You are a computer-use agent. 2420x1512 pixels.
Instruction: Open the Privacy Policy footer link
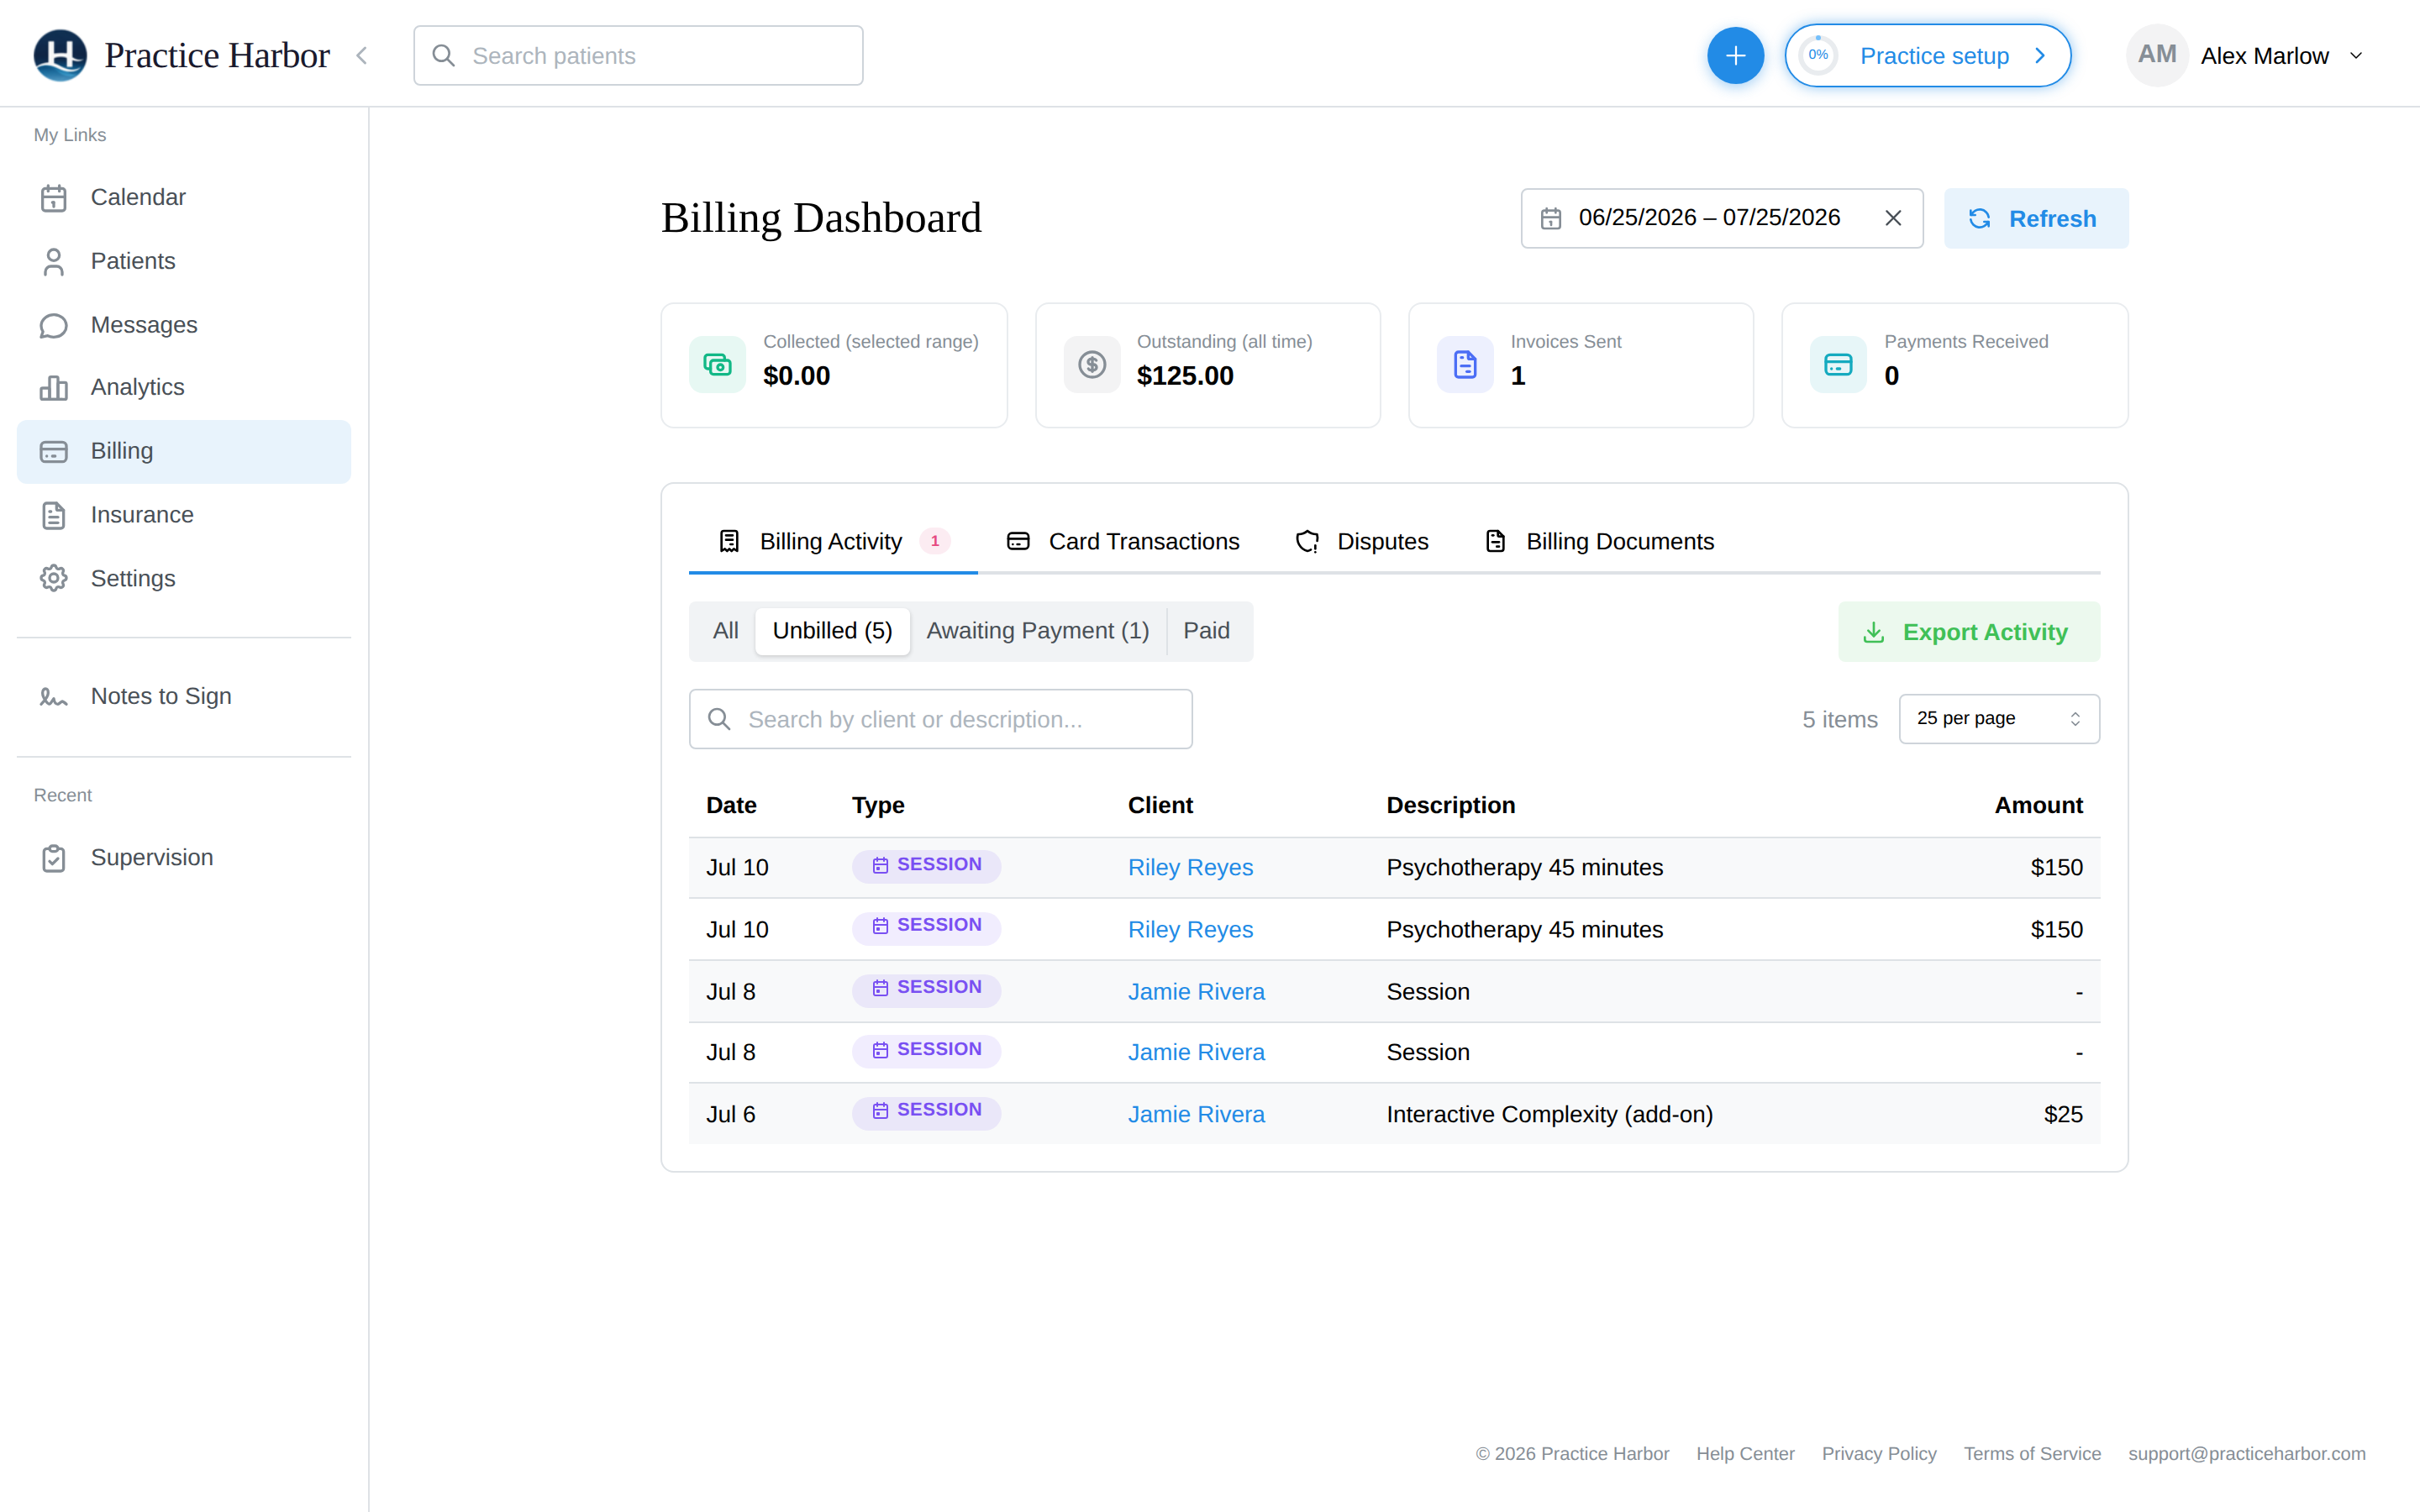pos(1878,1453)
